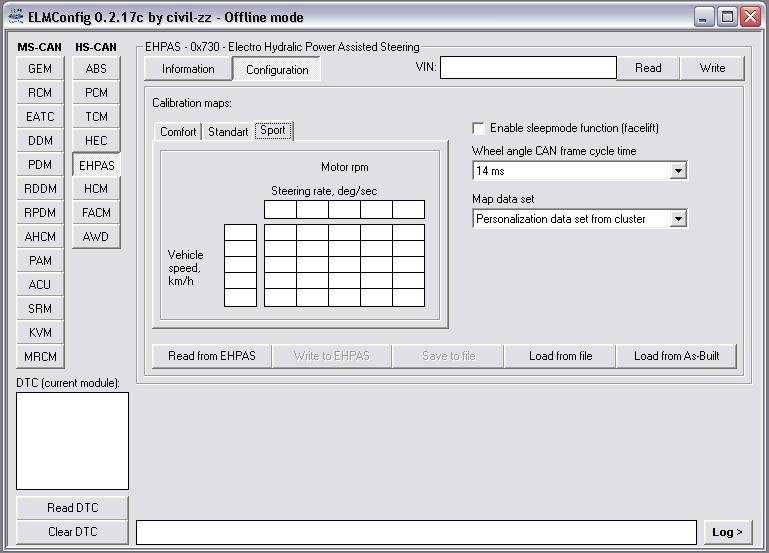Click the ELMConfig title bar icon
This screenshot has height=553, width=769.
pos(15,17)
